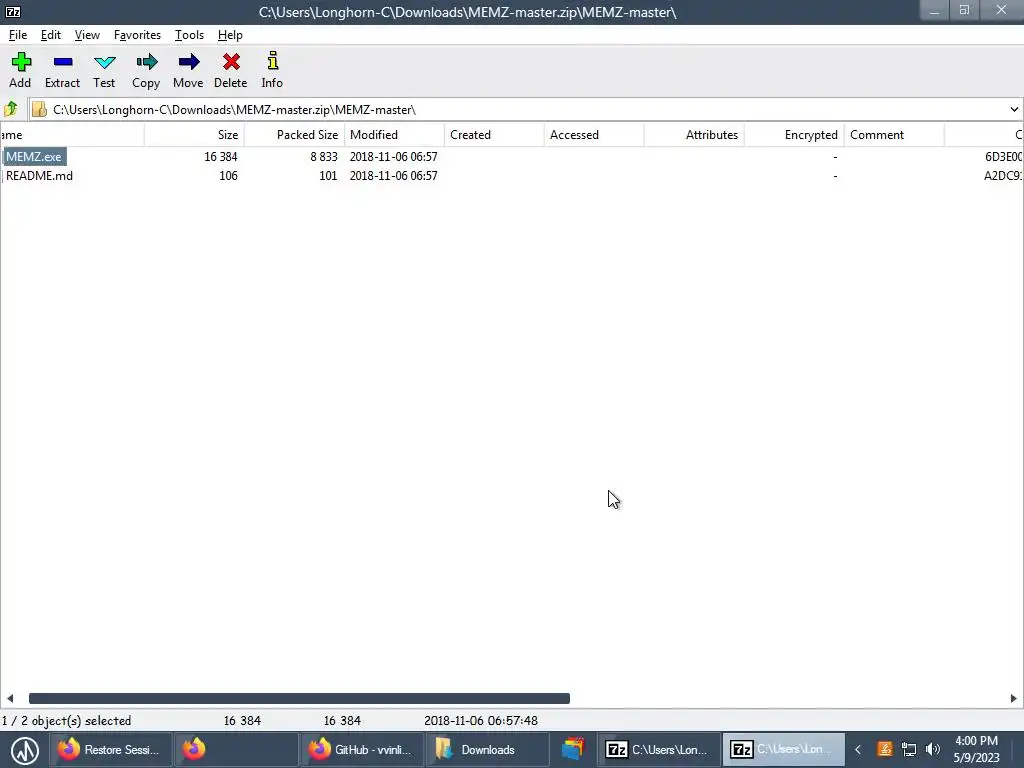Click the scroll left arrow
1024x768 pixels.
pyautogui.click(x=9, y=698)
